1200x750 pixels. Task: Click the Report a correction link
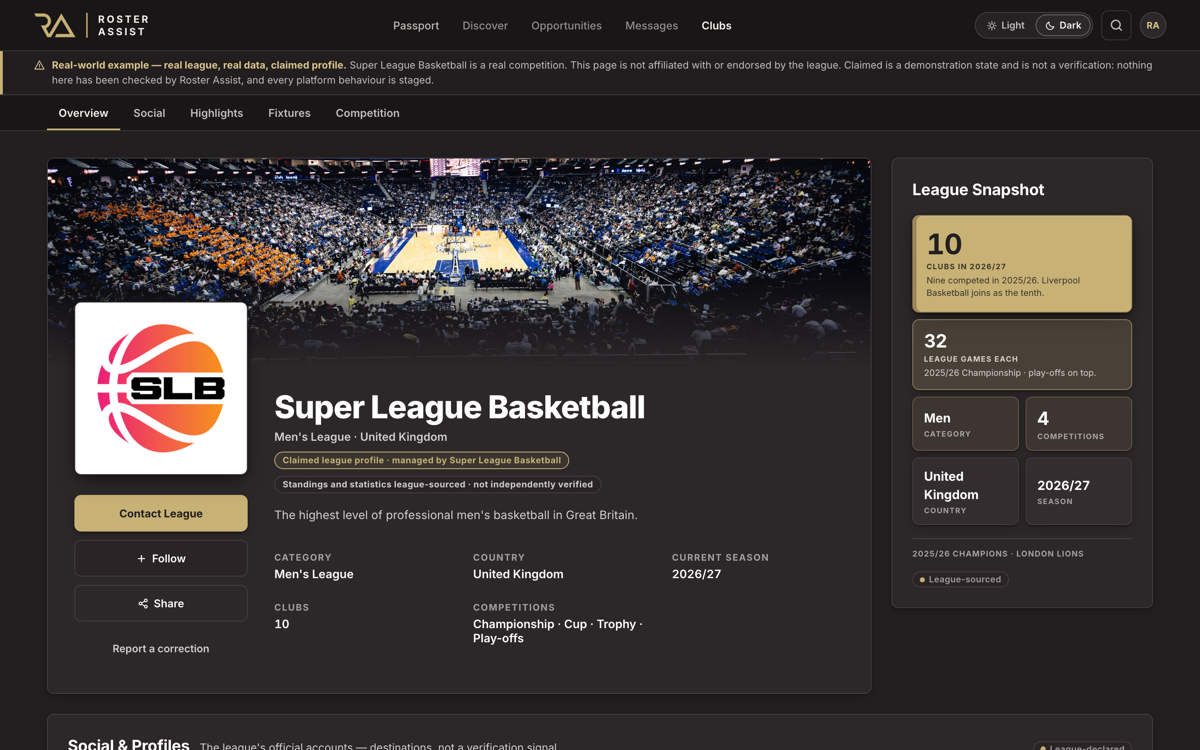[161, 648]
